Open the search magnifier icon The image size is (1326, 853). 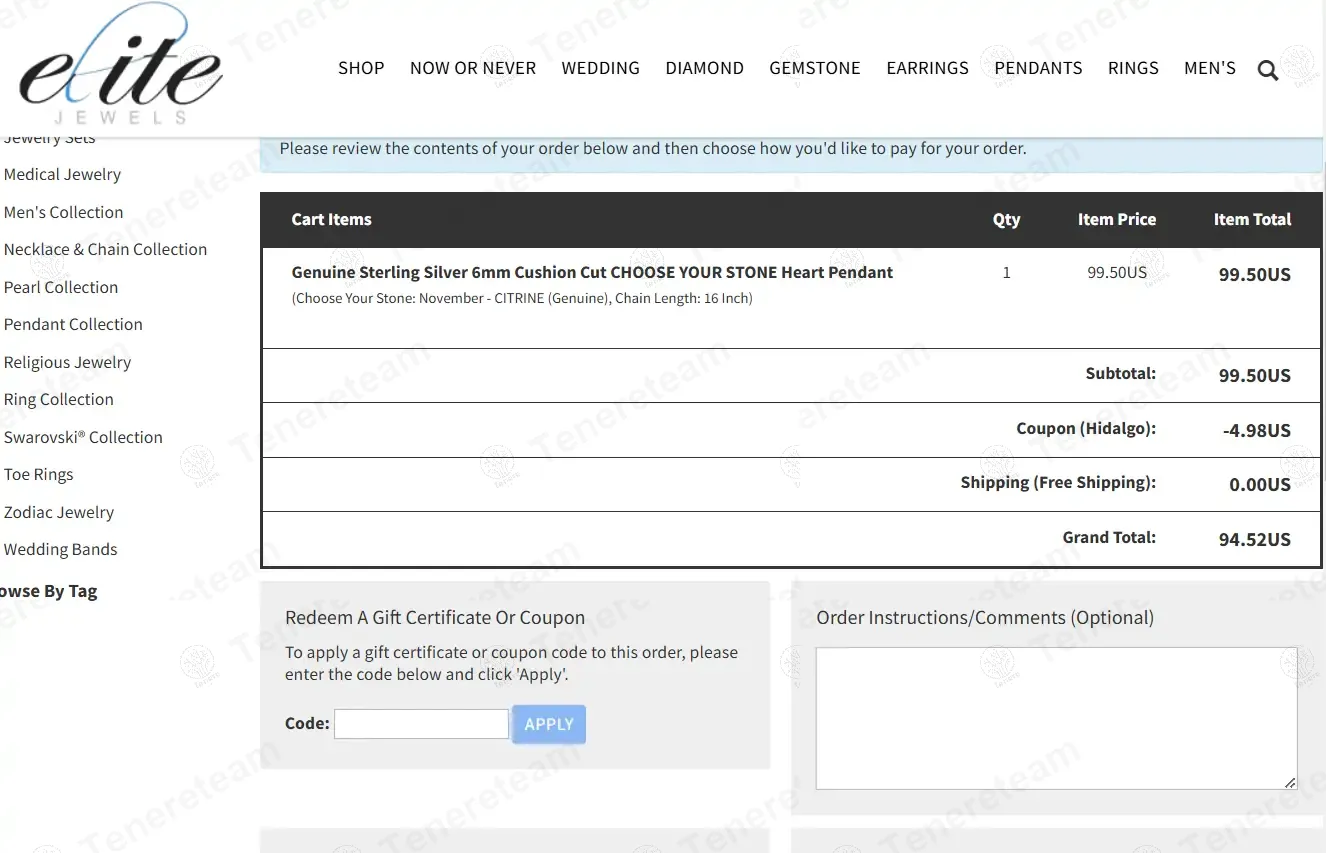[1267, 70]
